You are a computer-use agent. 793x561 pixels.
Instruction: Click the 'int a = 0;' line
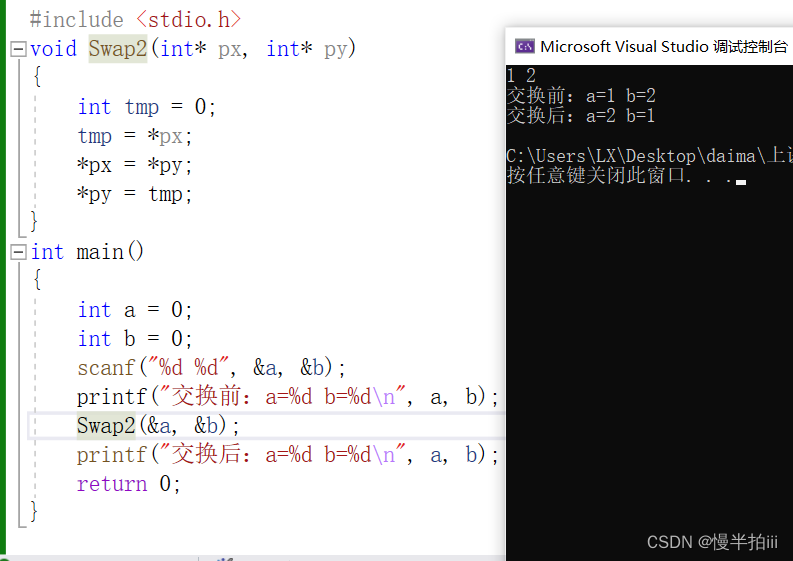[x=135, y=310]
